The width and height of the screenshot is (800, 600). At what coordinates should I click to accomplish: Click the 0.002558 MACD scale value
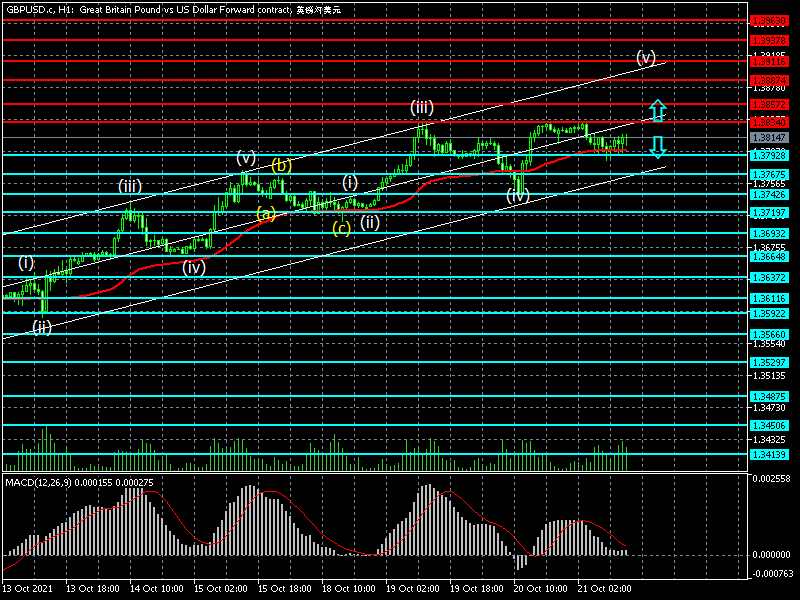click(771, 479)
